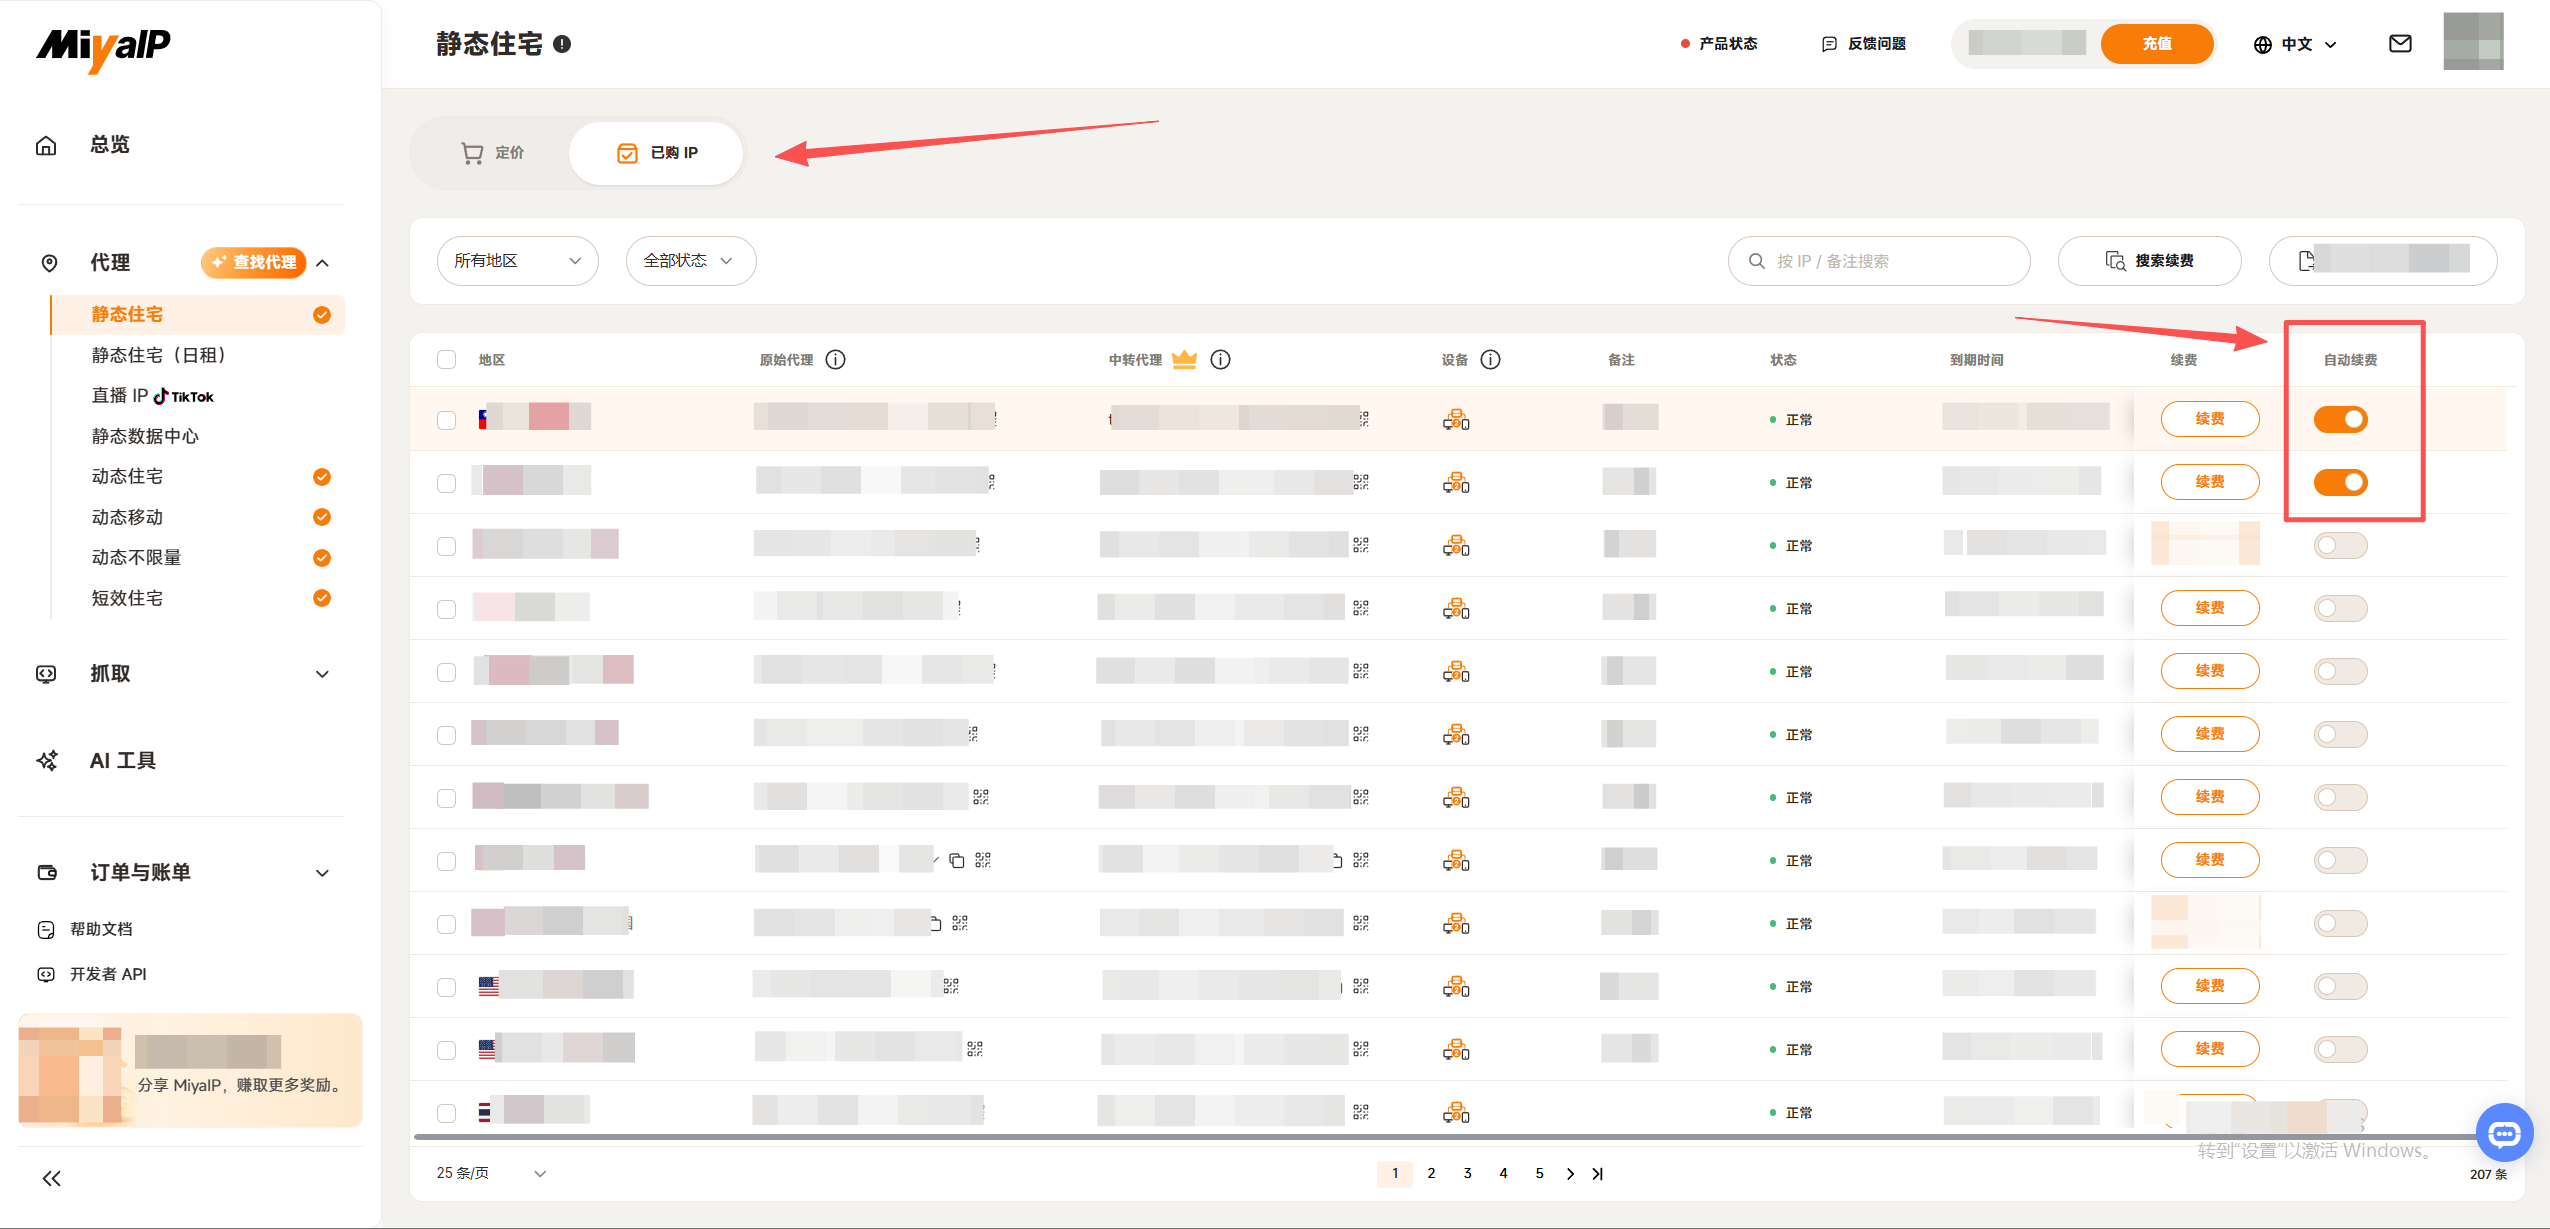Image resolution: width=2550 pixels, height=1229 pixels.
Task: Open 静态住宅（日租） in sidebar
Action: click(160, 356)
